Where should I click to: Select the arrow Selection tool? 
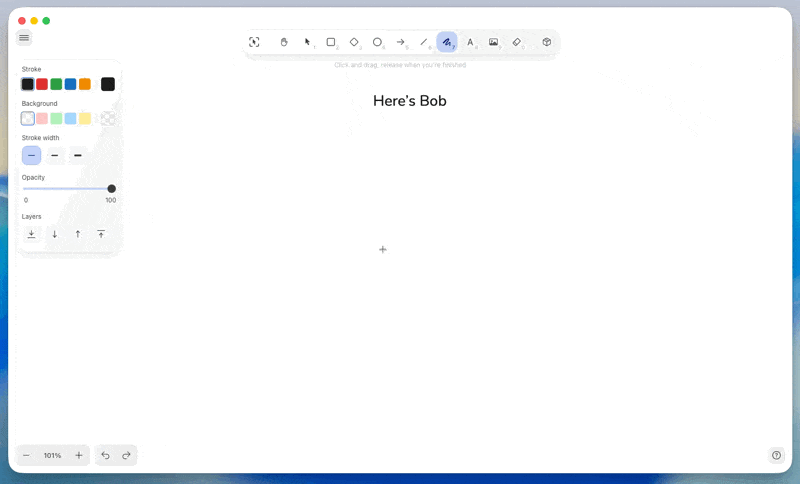click(307, 42)
